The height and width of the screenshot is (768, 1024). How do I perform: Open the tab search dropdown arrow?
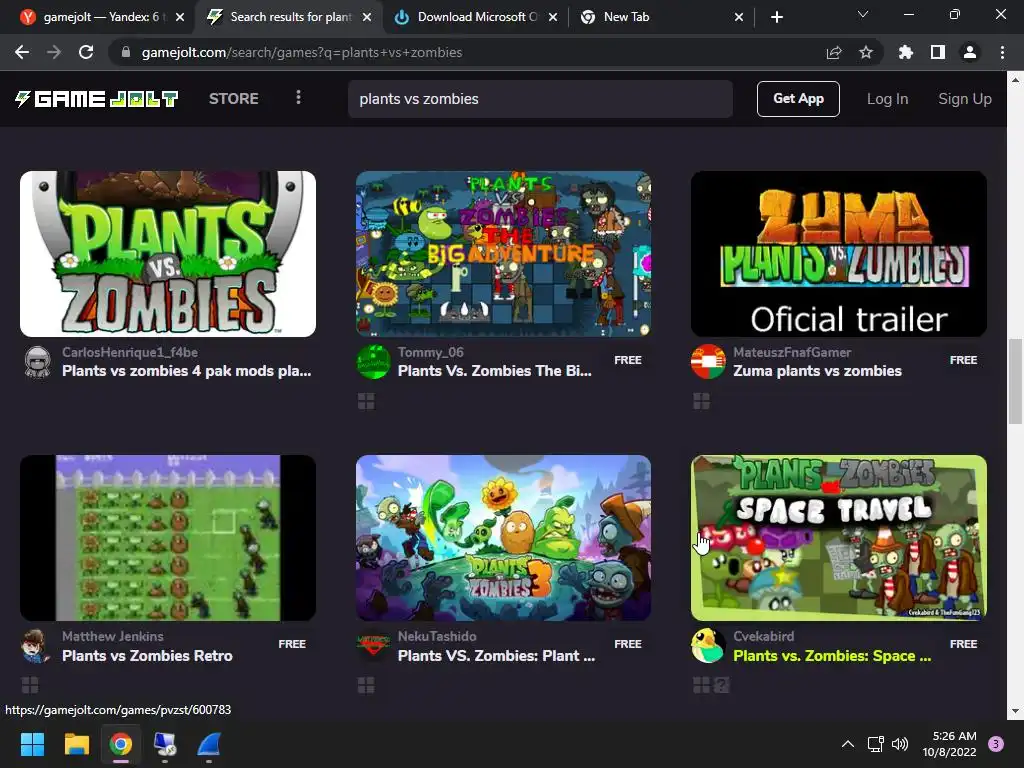pyautogui.click(x=863, y=14)
